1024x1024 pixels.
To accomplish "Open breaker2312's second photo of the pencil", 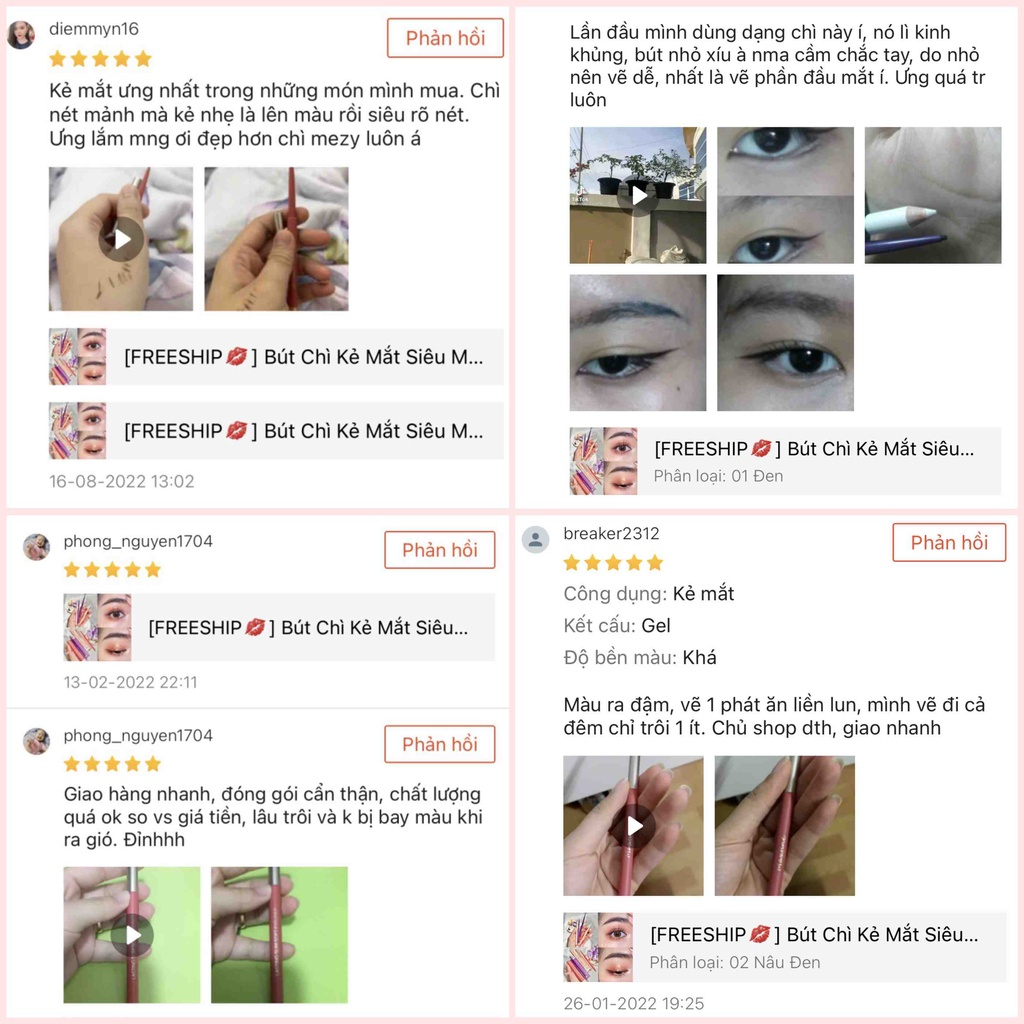I will (x=784, y=825).
